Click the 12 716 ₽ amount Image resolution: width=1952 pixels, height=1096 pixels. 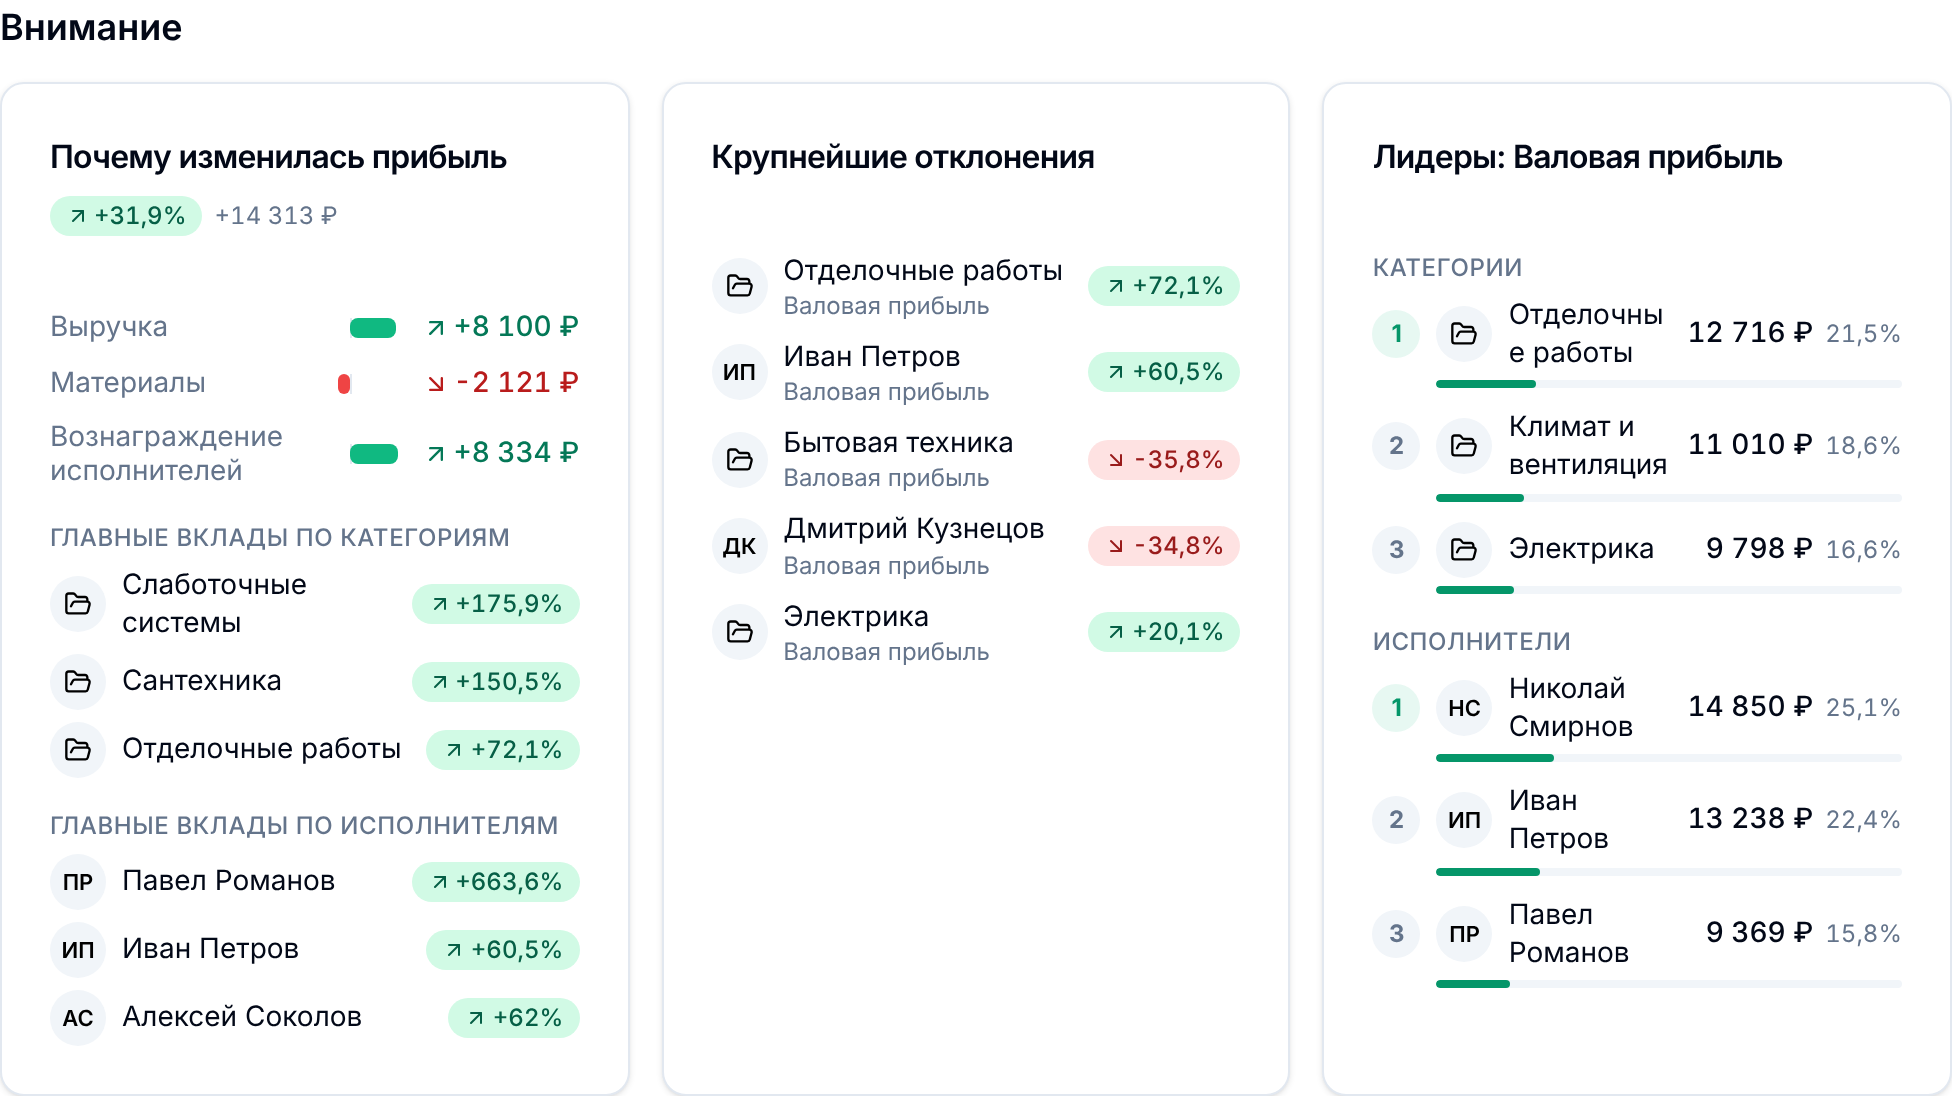pyautogui.click(x=1750, y=333)
